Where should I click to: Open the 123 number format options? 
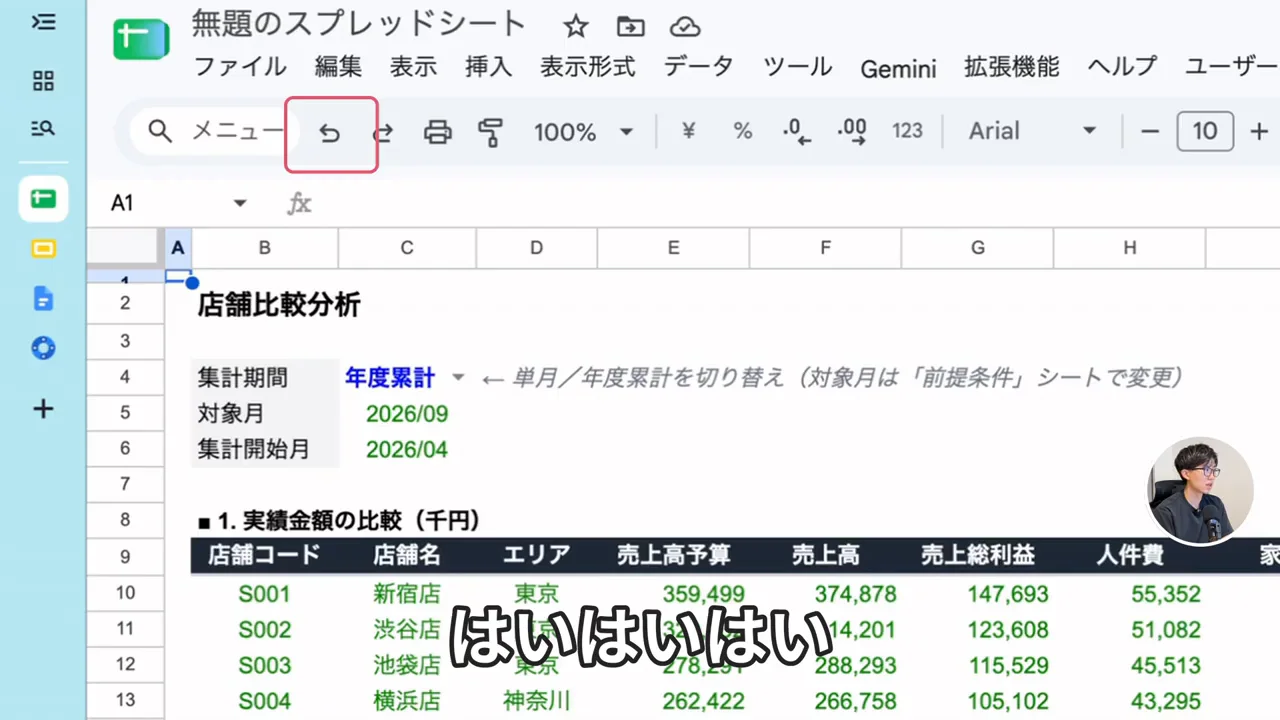(x=907, y=131)
